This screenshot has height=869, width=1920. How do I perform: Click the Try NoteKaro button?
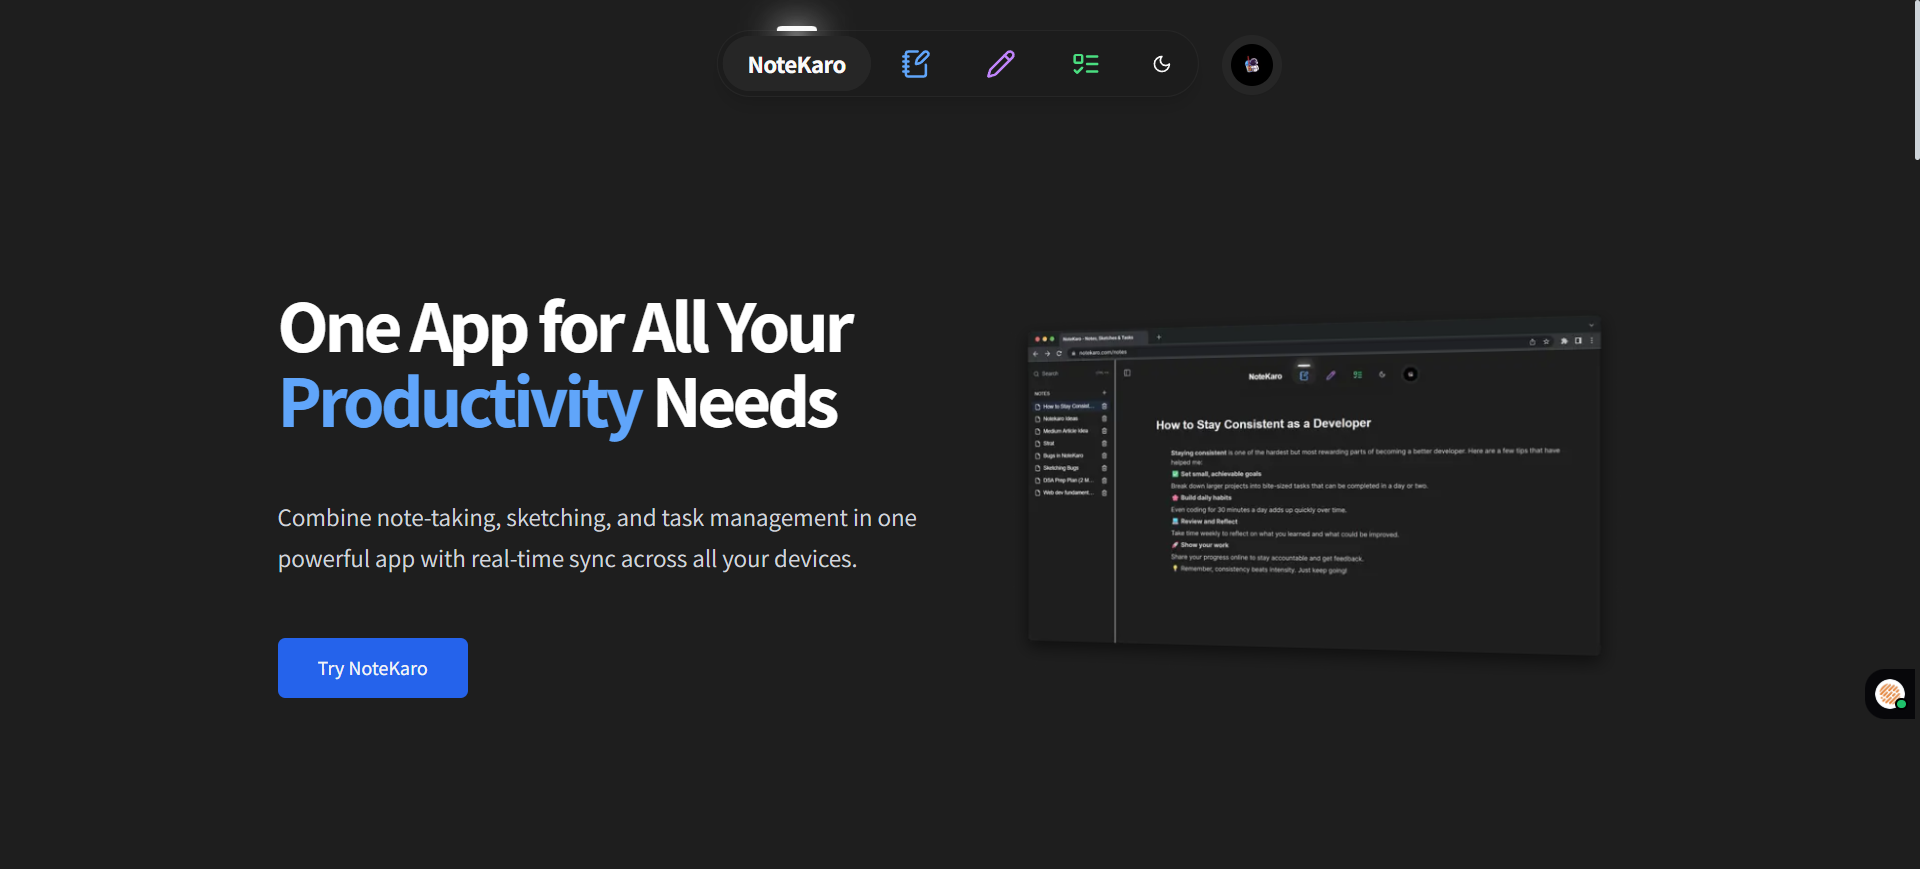(373, 668)
